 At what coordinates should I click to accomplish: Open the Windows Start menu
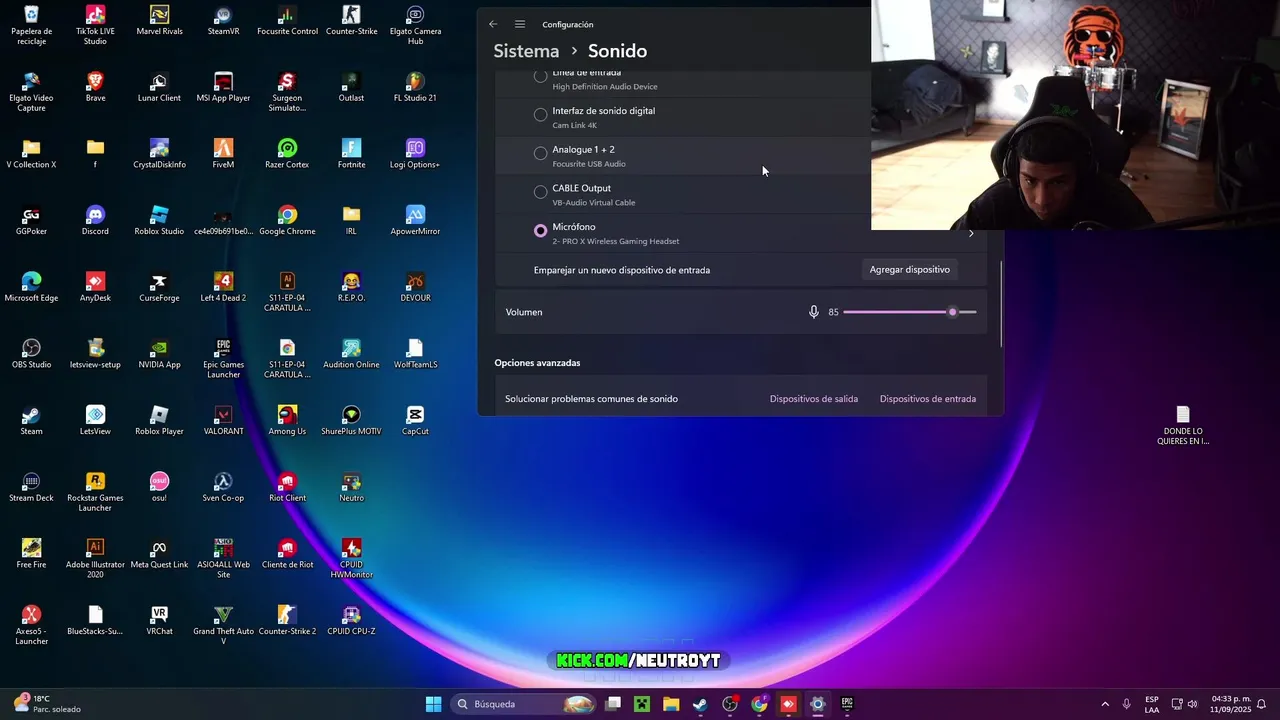click(433, 704)
